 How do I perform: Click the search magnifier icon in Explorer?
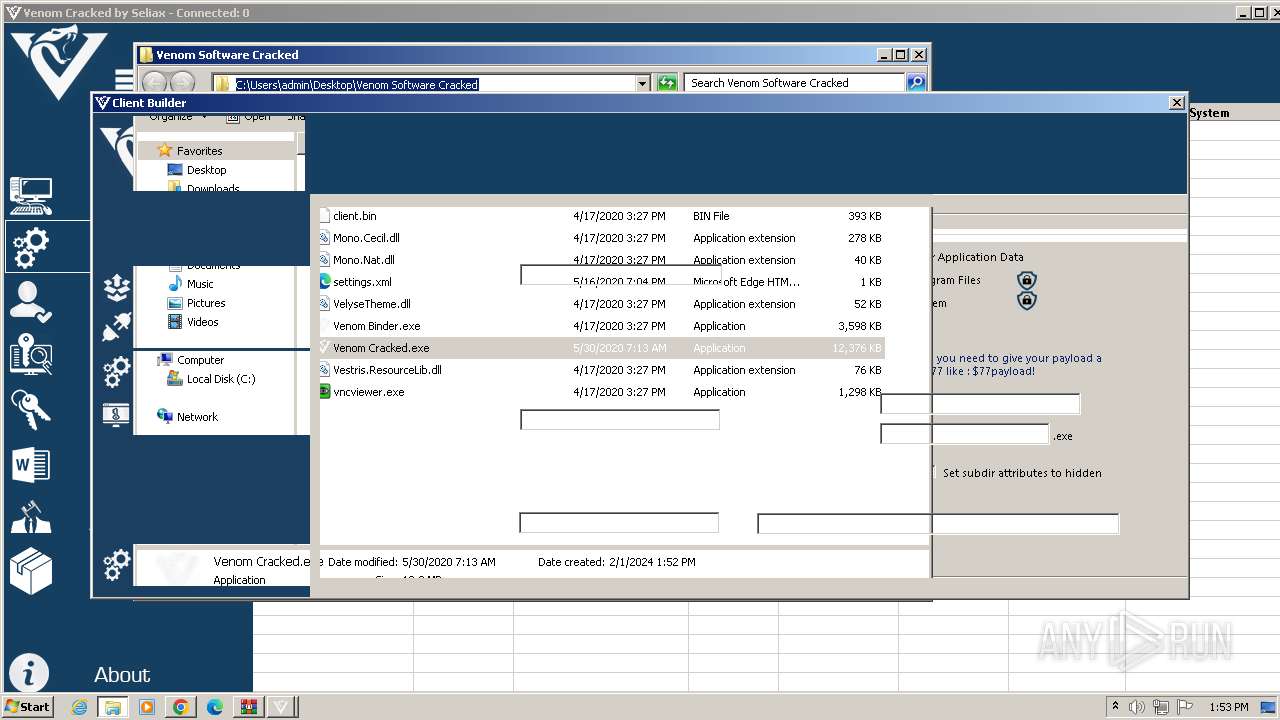(916, 83)
